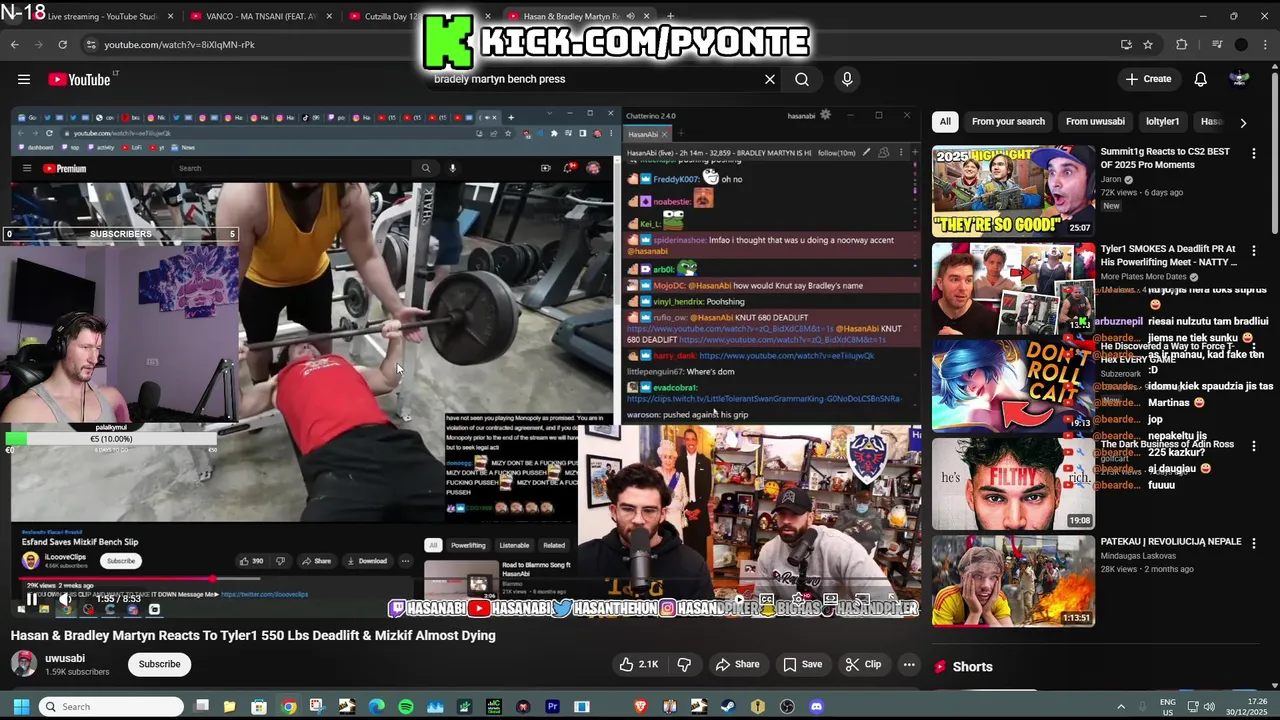1280x720 pixels.
Task: Start voice search with the microphone
Action: click(x=847, y=79)
